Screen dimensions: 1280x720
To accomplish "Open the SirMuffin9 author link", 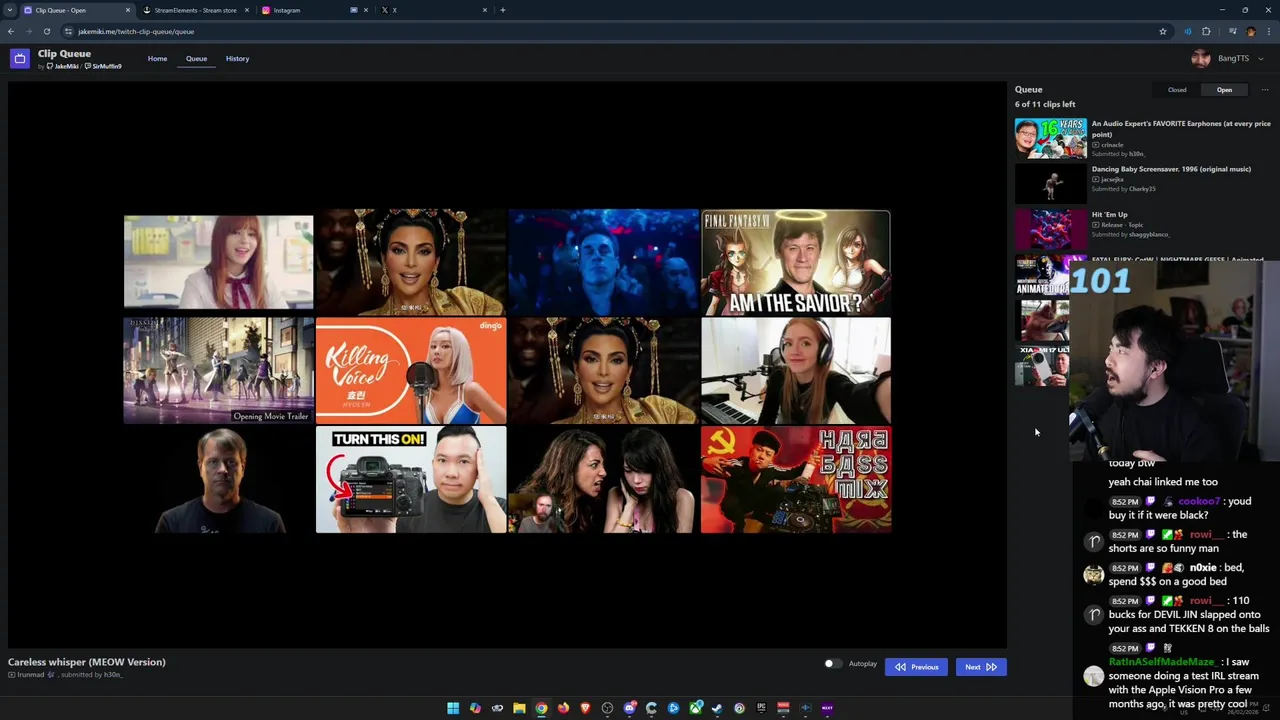I will [104, 66].
